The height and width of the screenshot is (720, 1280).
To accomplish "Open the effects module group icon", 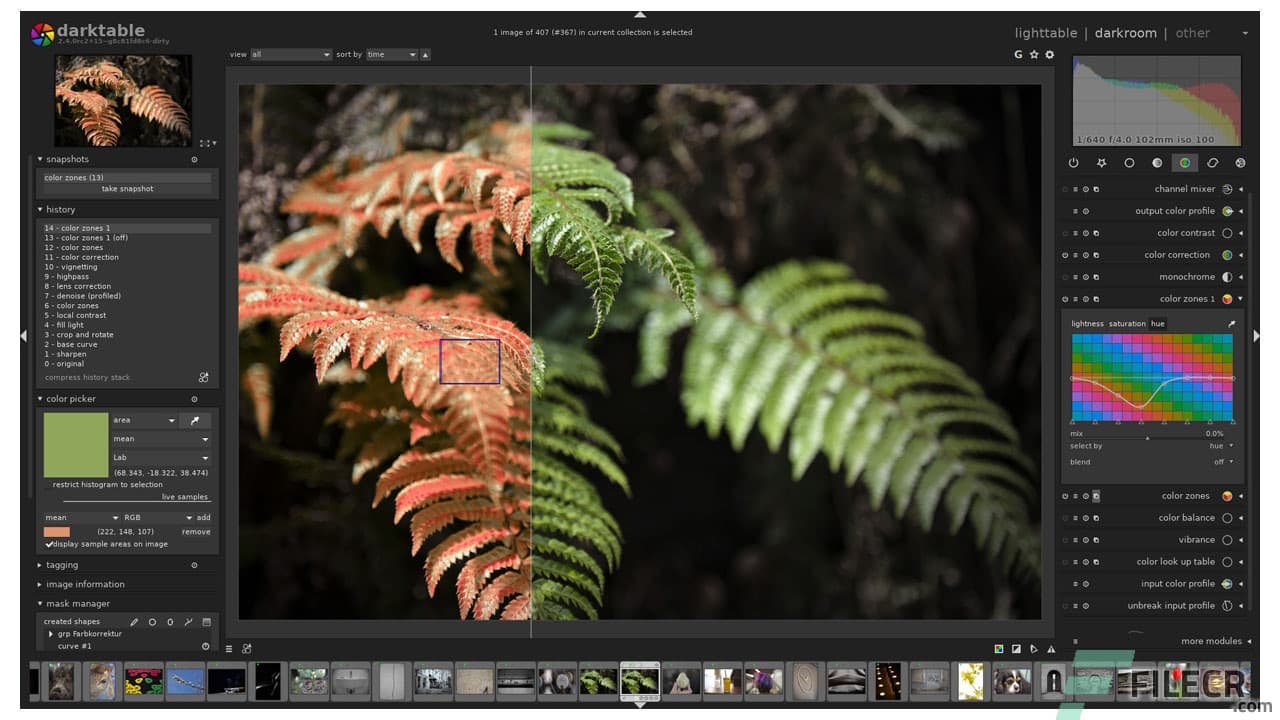I will click(1240, 162).
